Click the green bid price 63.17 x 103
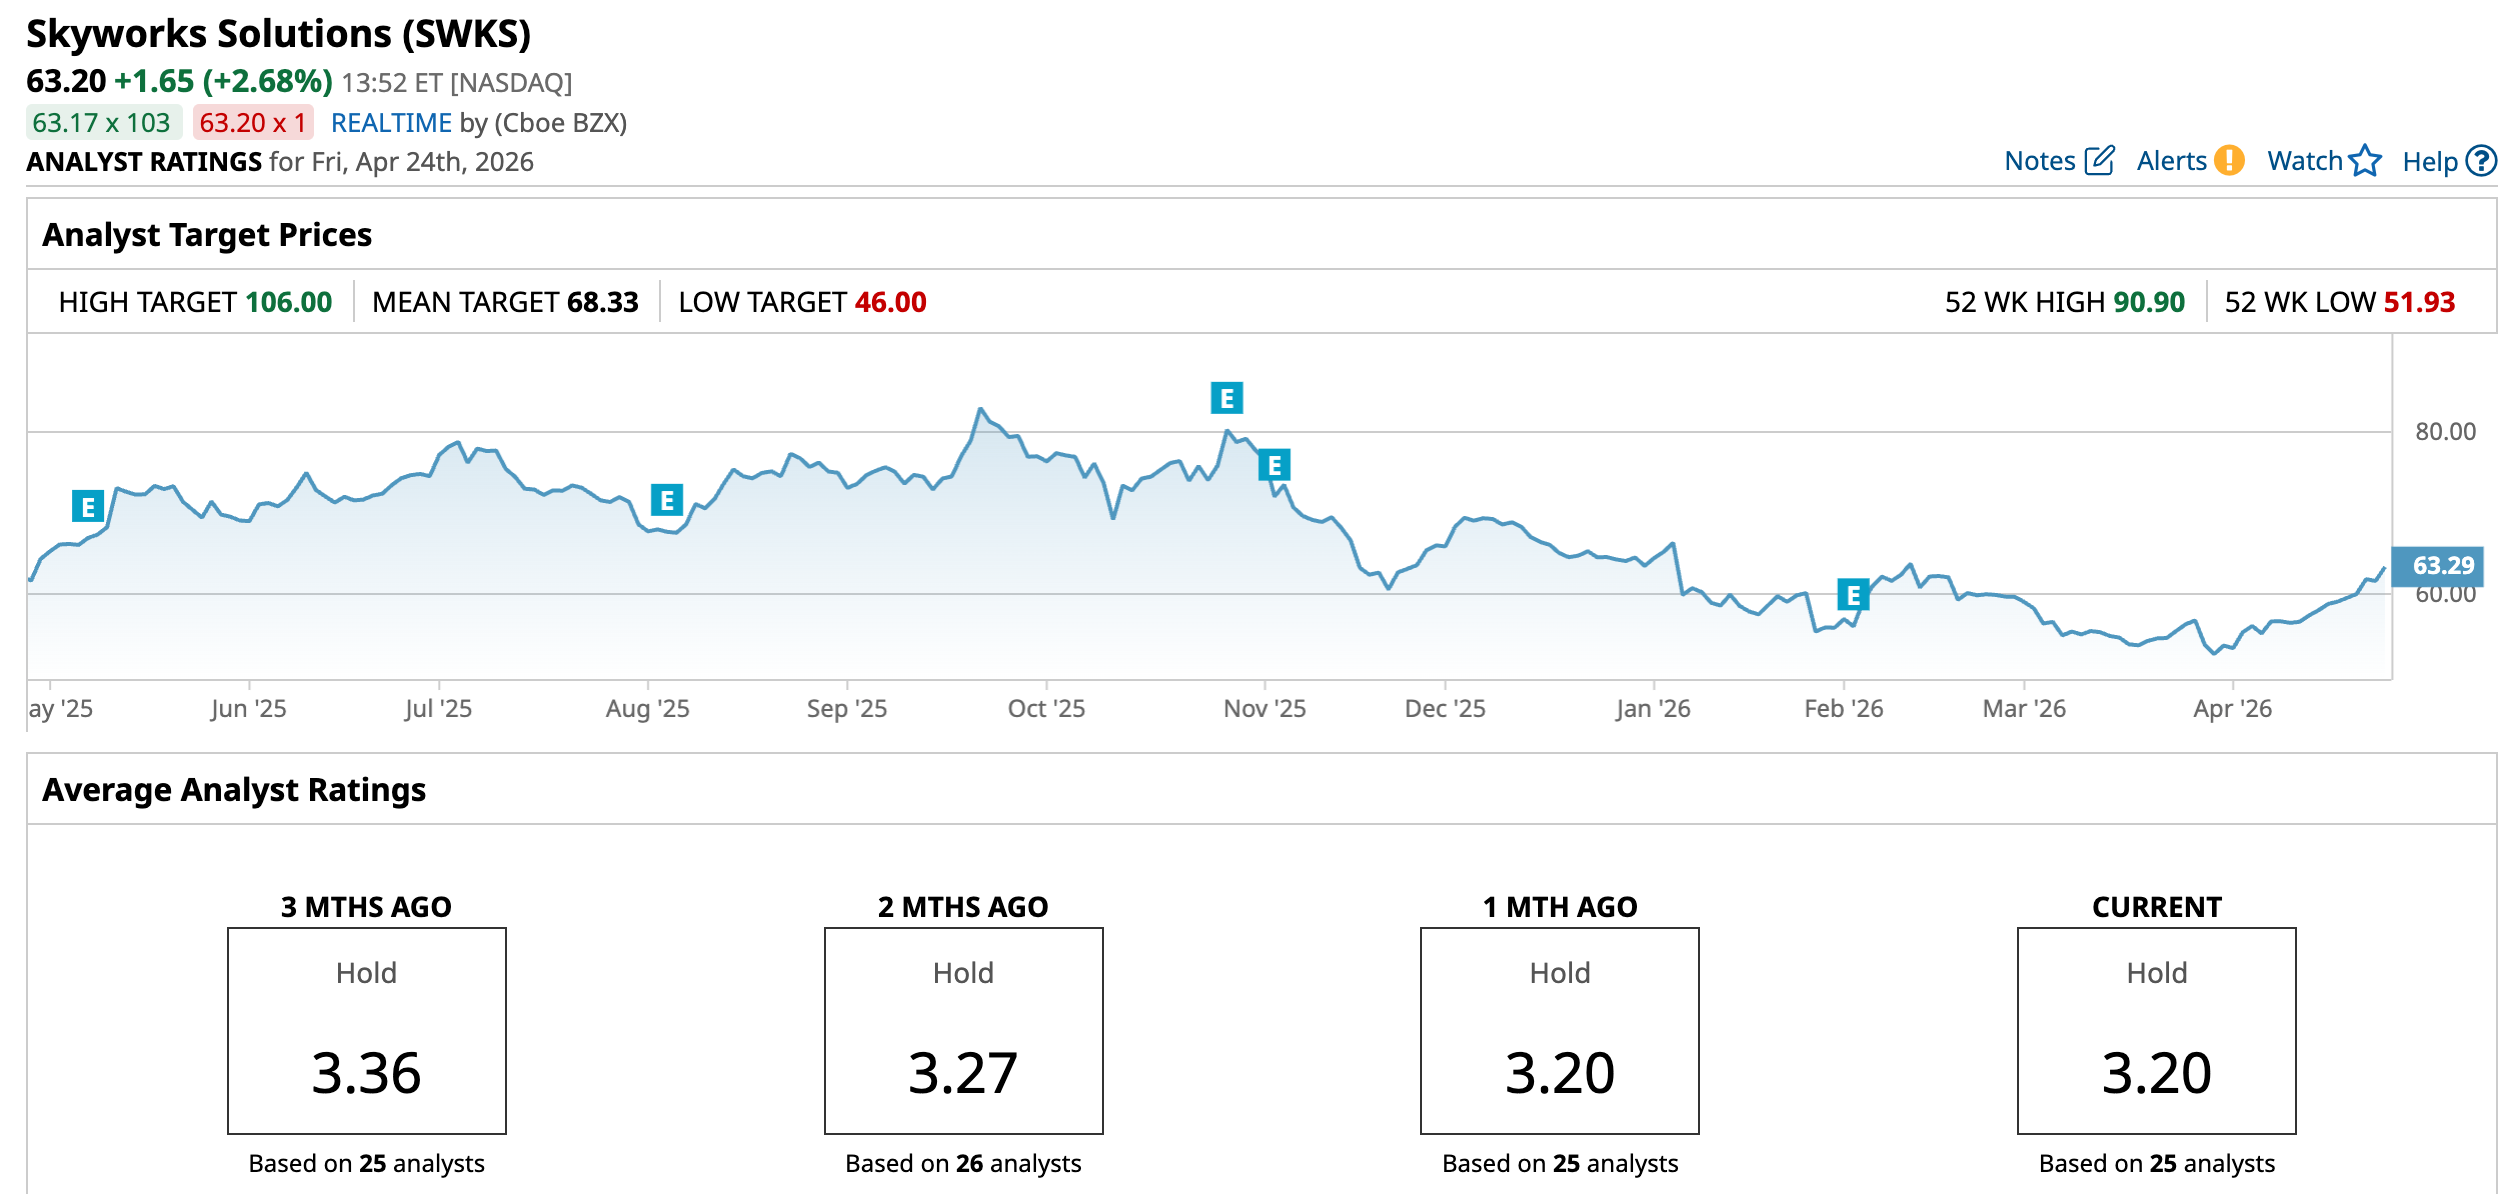The width and height of the screenshot is (2510, 1194). (102, 123)
